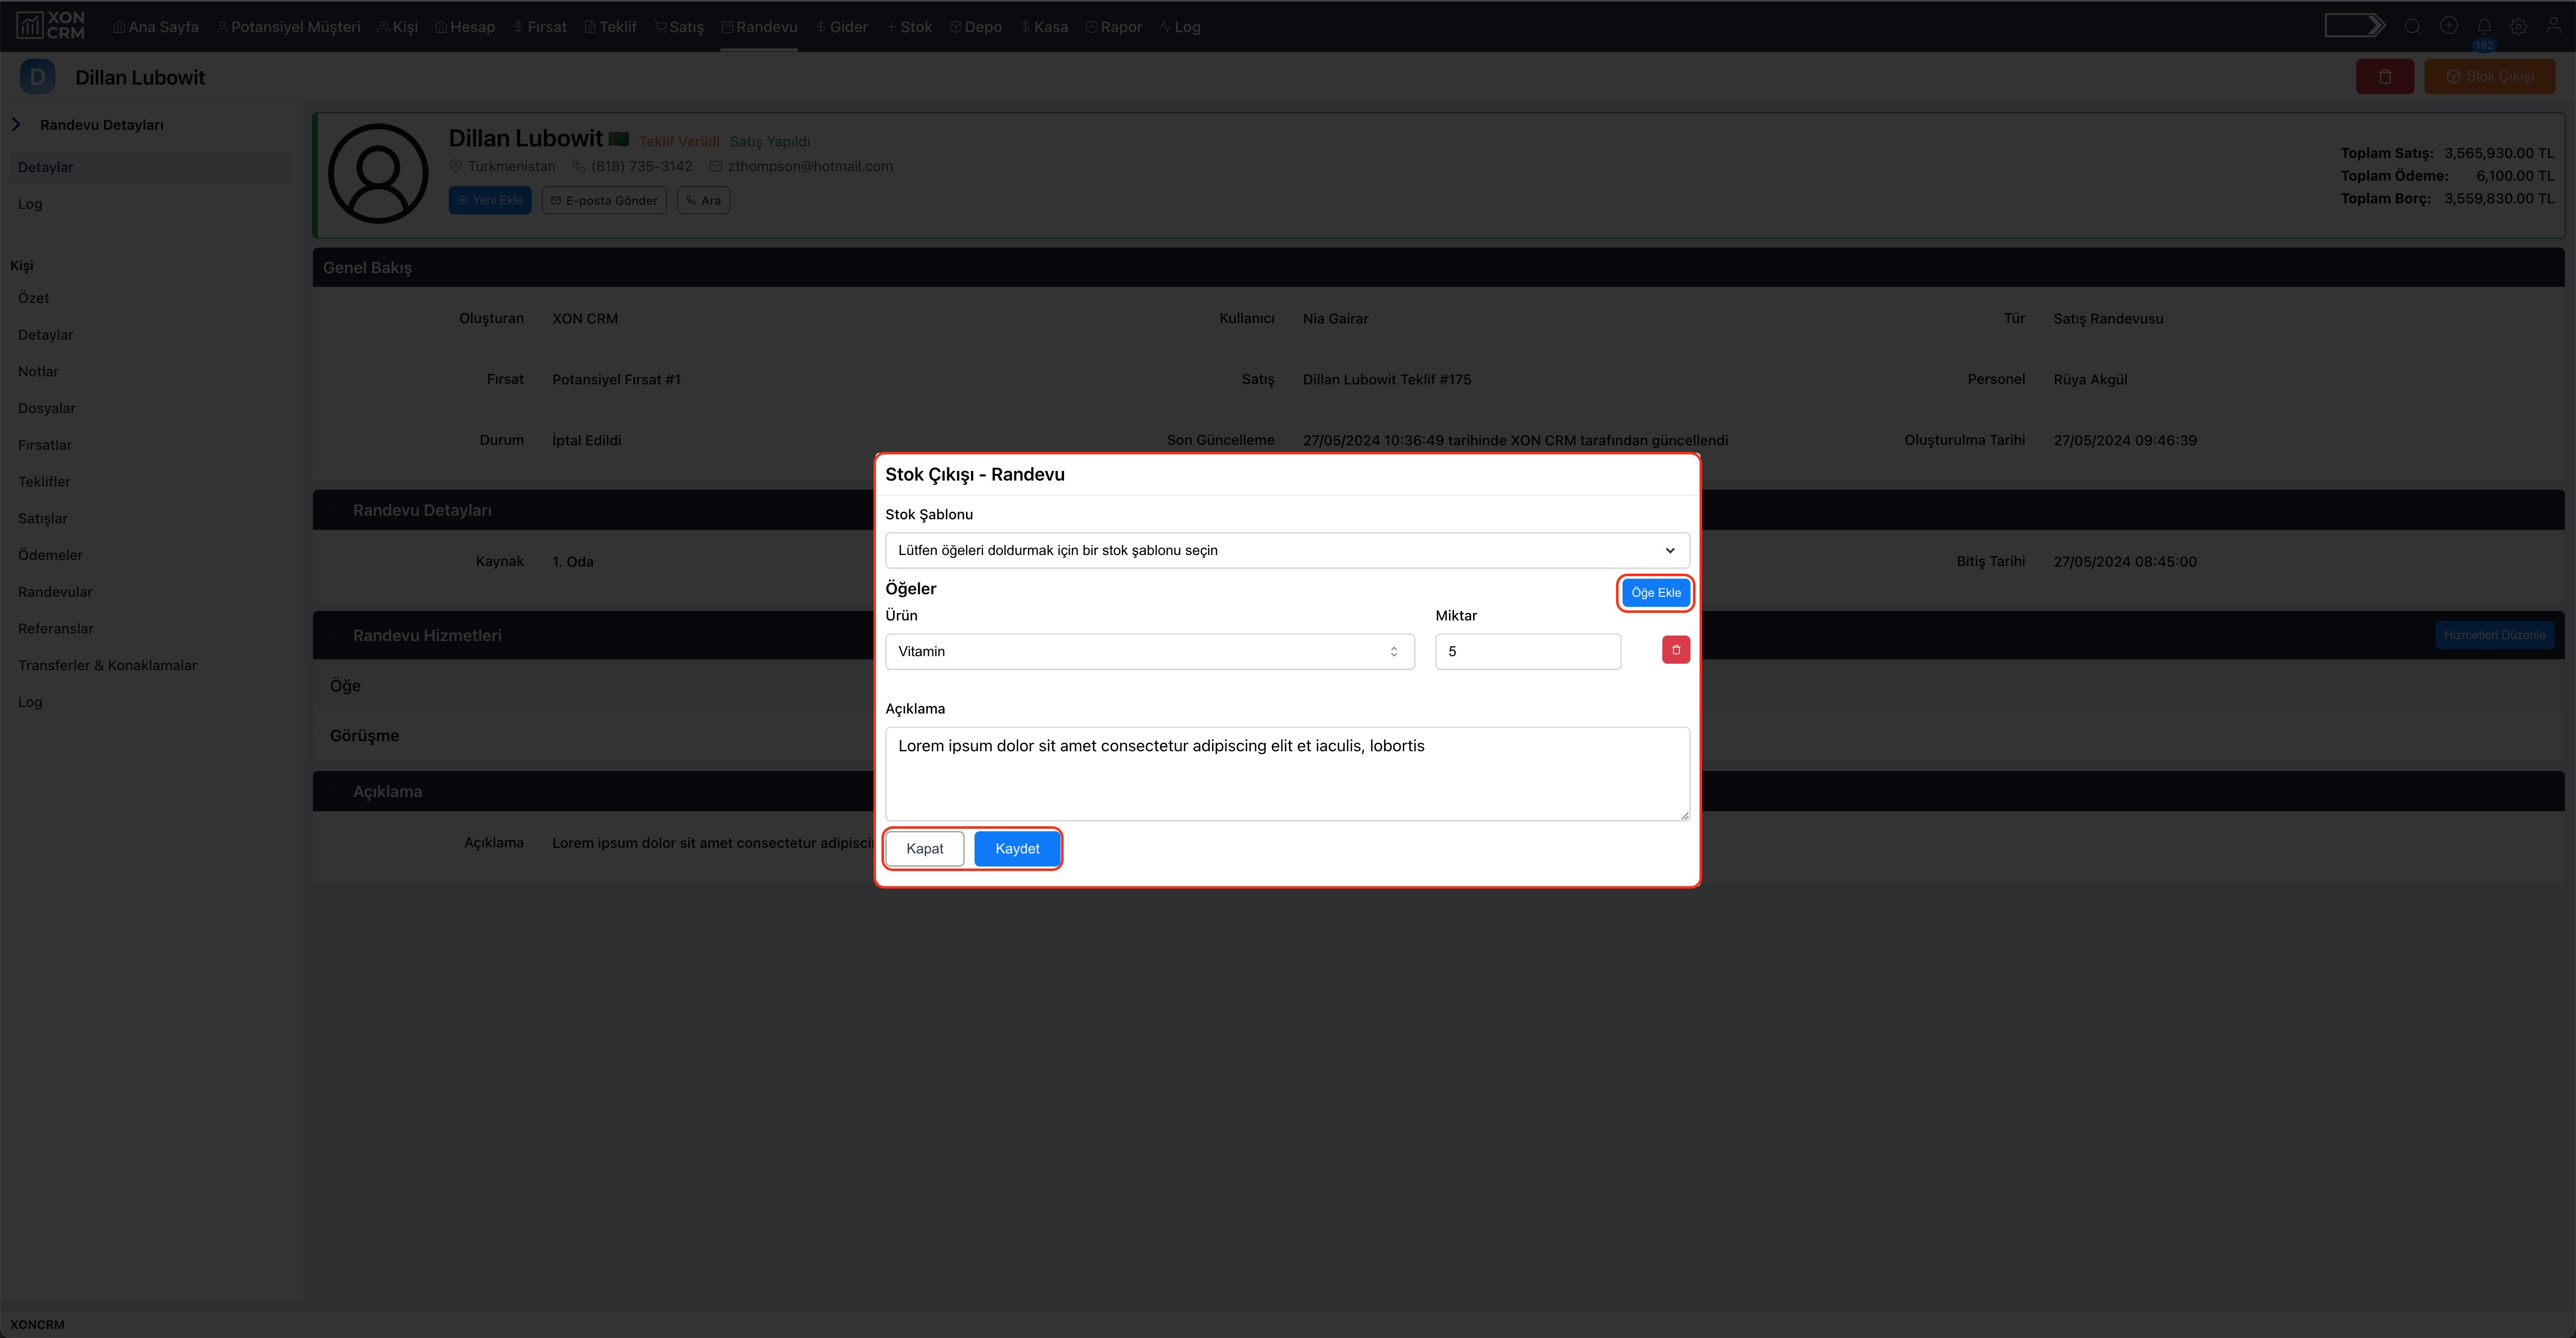This screenshot has width=2576, height=1338.
Task: Click the Teklif Verildi status tag
Action: pos(679,142)
